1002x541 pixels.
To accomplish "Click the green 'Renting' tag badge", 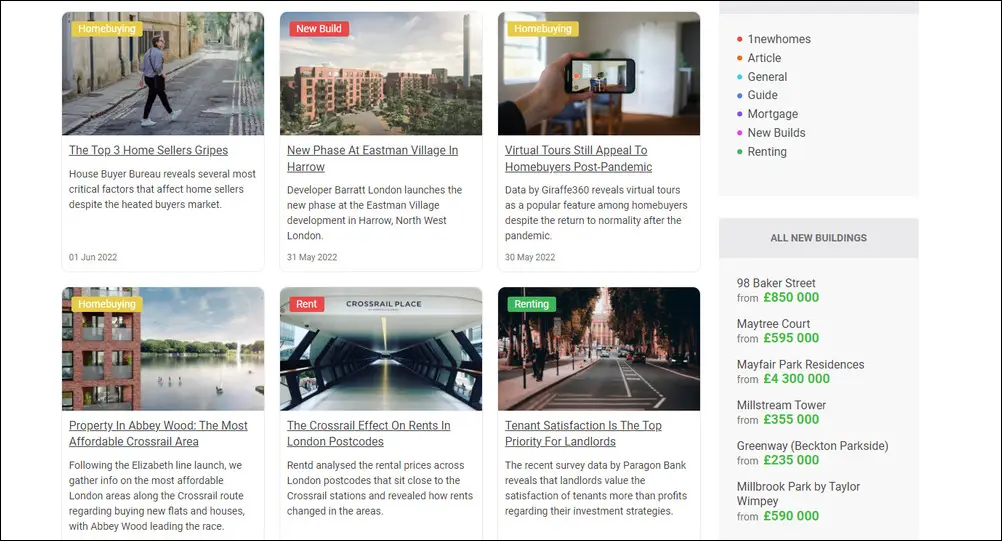I will [x=532, y=304].
